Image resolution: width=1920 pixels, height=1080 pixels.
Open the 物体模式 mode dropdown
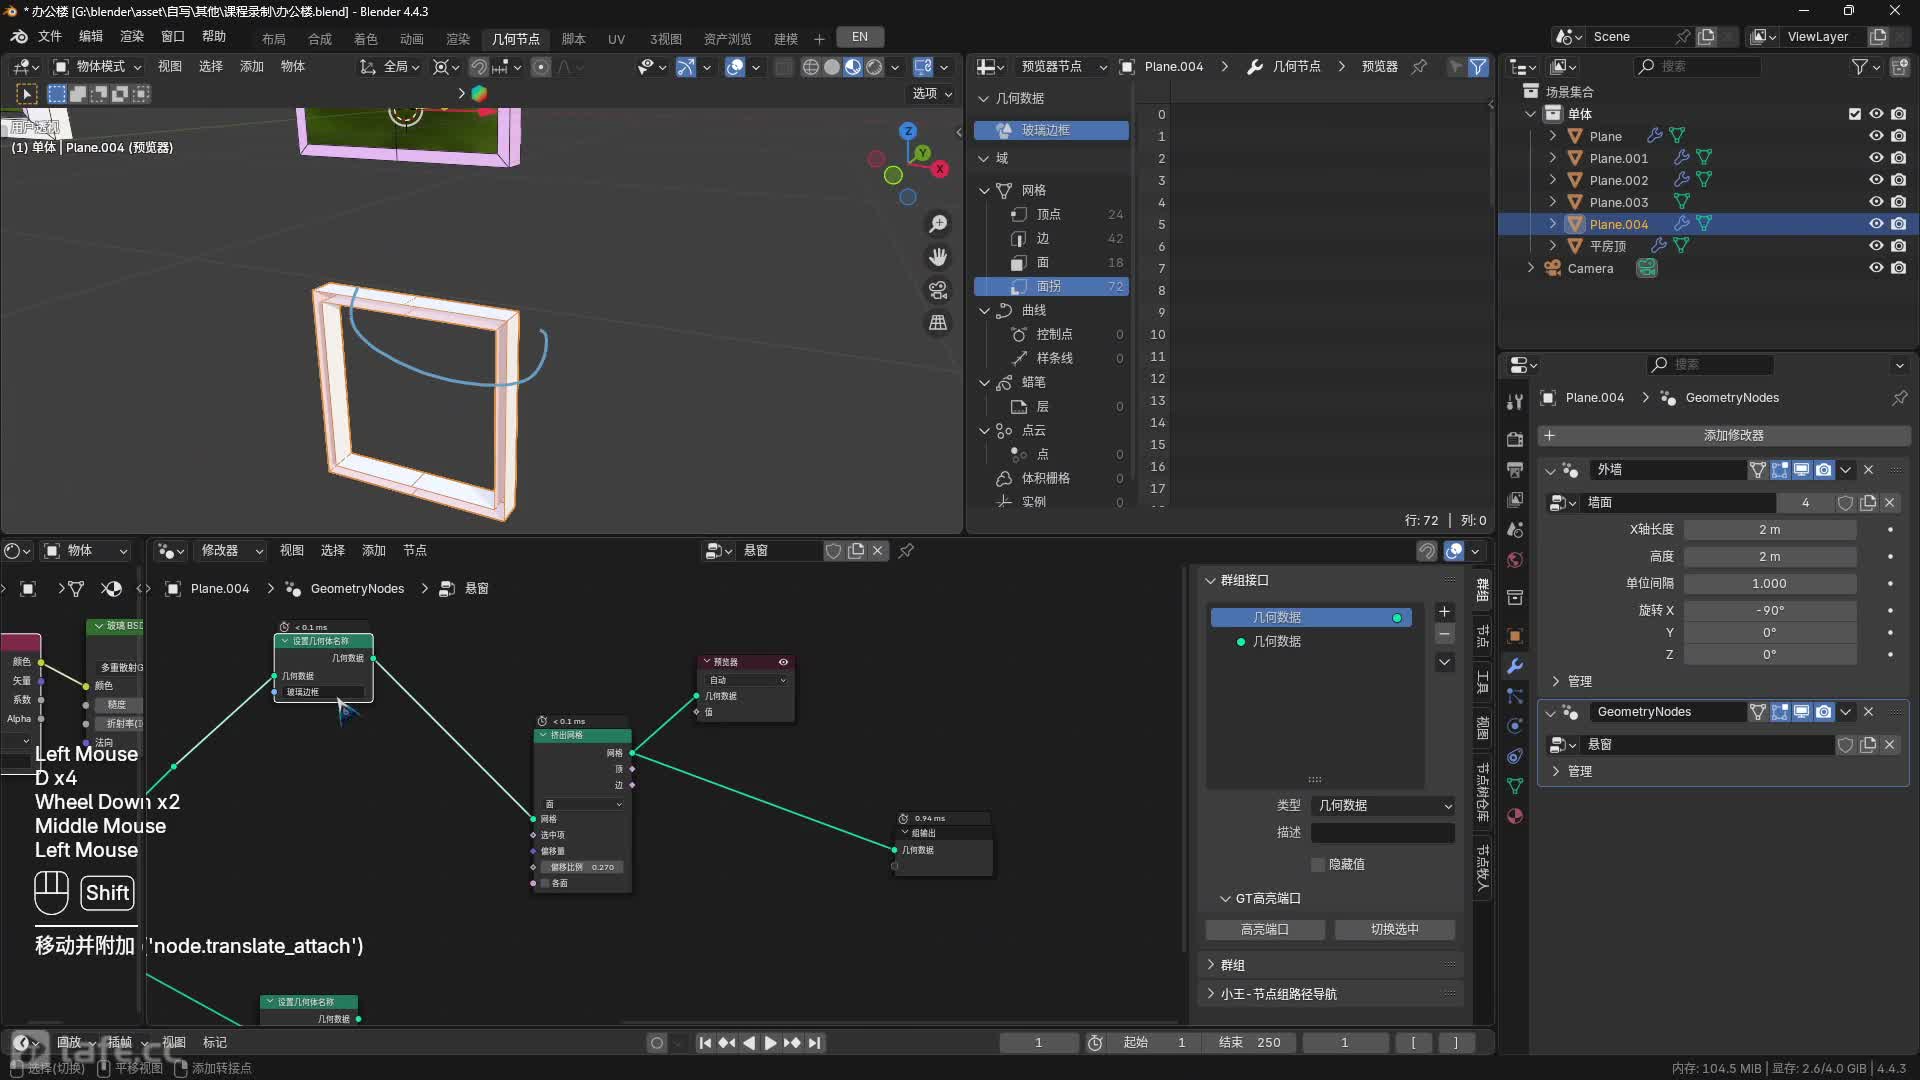(98, 67)
